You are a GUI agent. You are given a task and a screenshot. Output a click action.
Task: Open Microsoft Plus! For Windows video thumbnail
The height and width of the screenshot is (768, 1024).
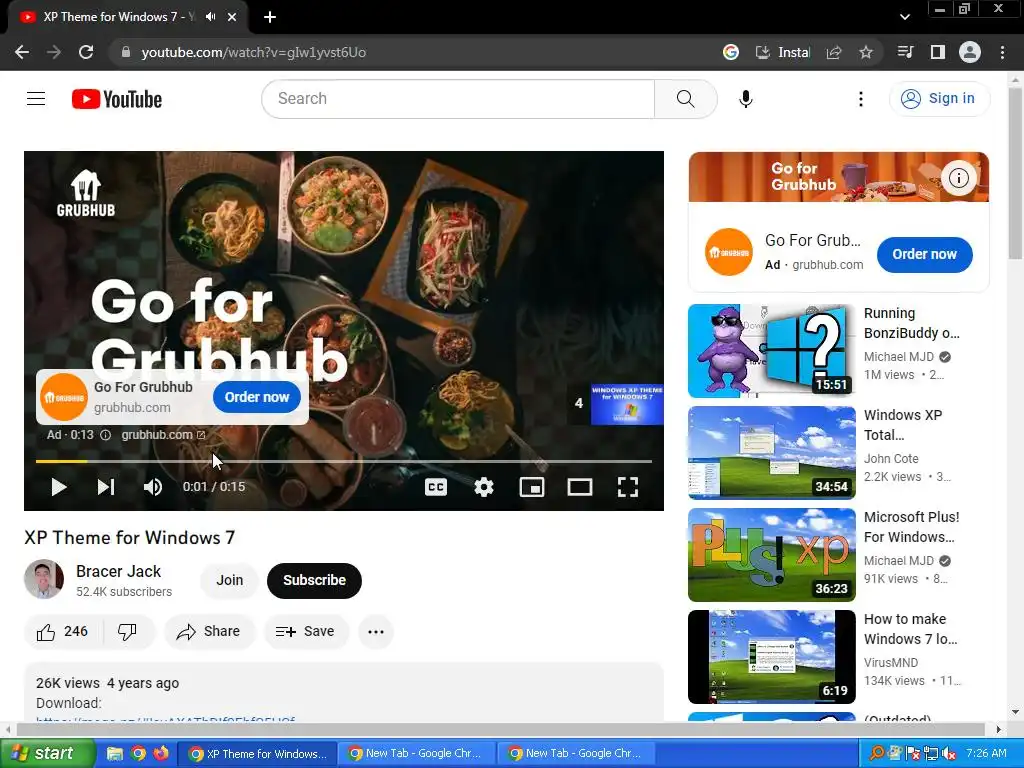click(x=771, y=554)
